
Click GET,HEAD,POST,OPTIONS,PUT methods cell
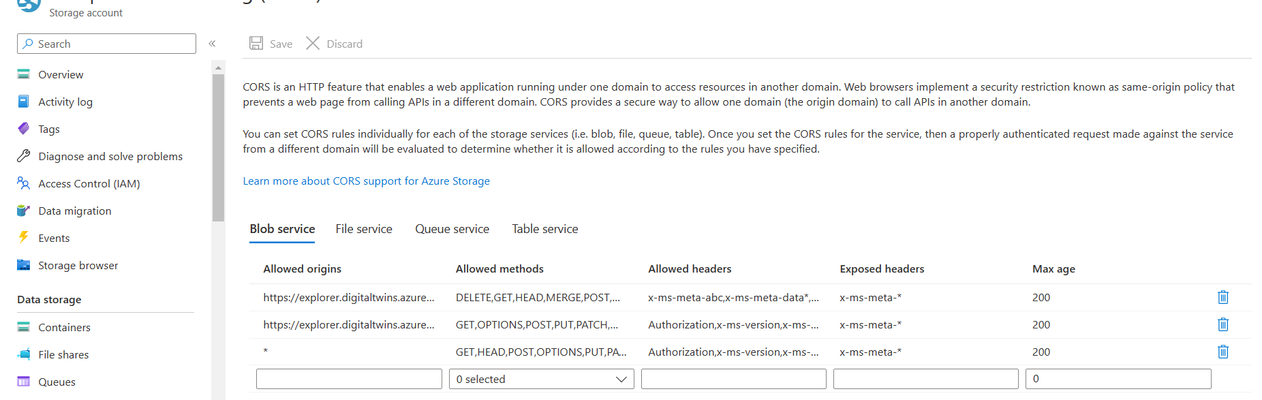(541, 352)
